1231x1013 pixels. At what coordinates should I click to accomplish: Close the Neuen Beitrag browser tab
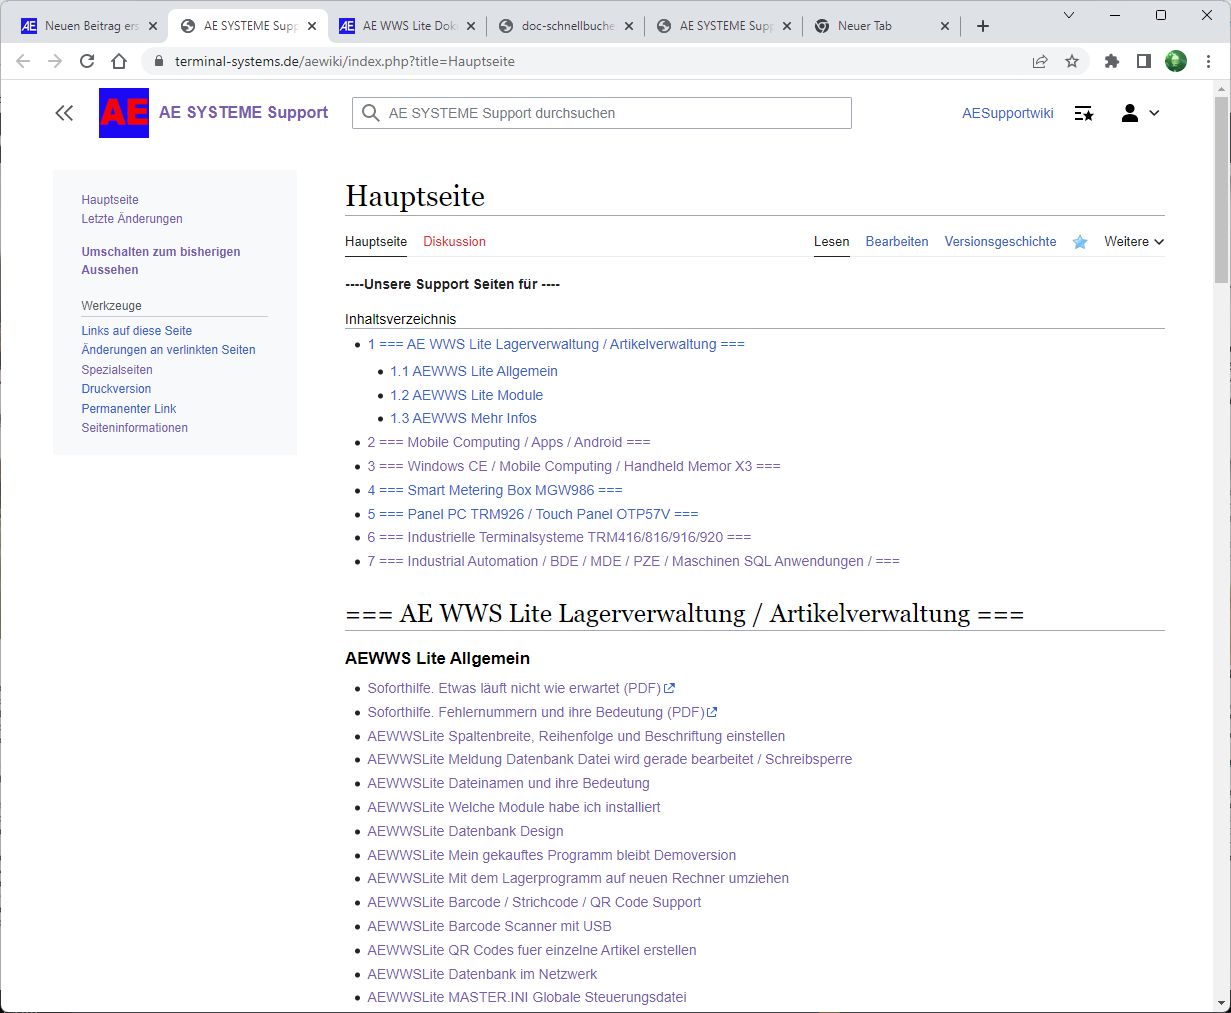(x=153, y=26)
